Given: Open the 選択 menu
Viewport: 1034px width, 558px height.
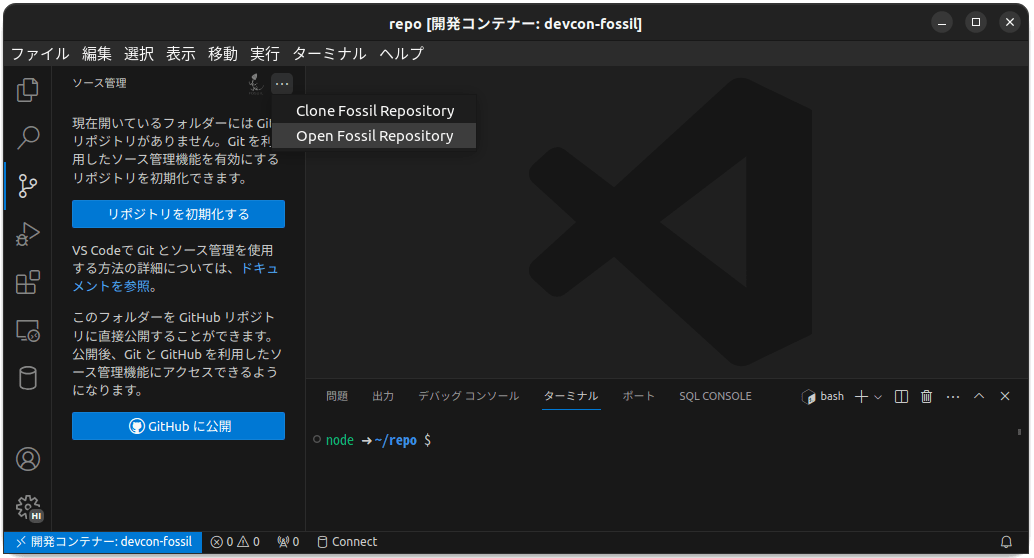Looking at the screenshot, I should coord(139,53).
